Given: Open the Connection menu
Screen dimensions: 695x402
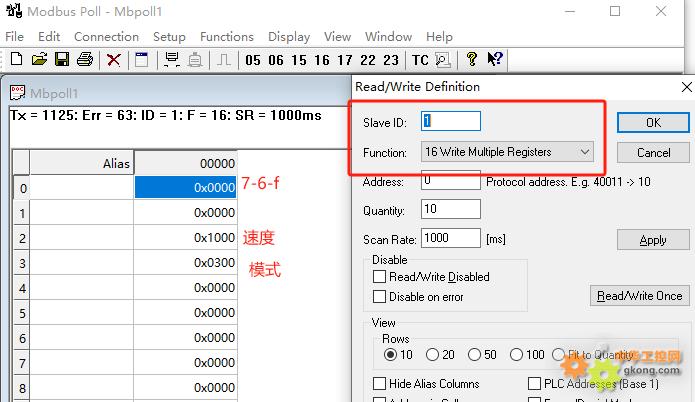Looking at the screenshot, I should point(106,36).
